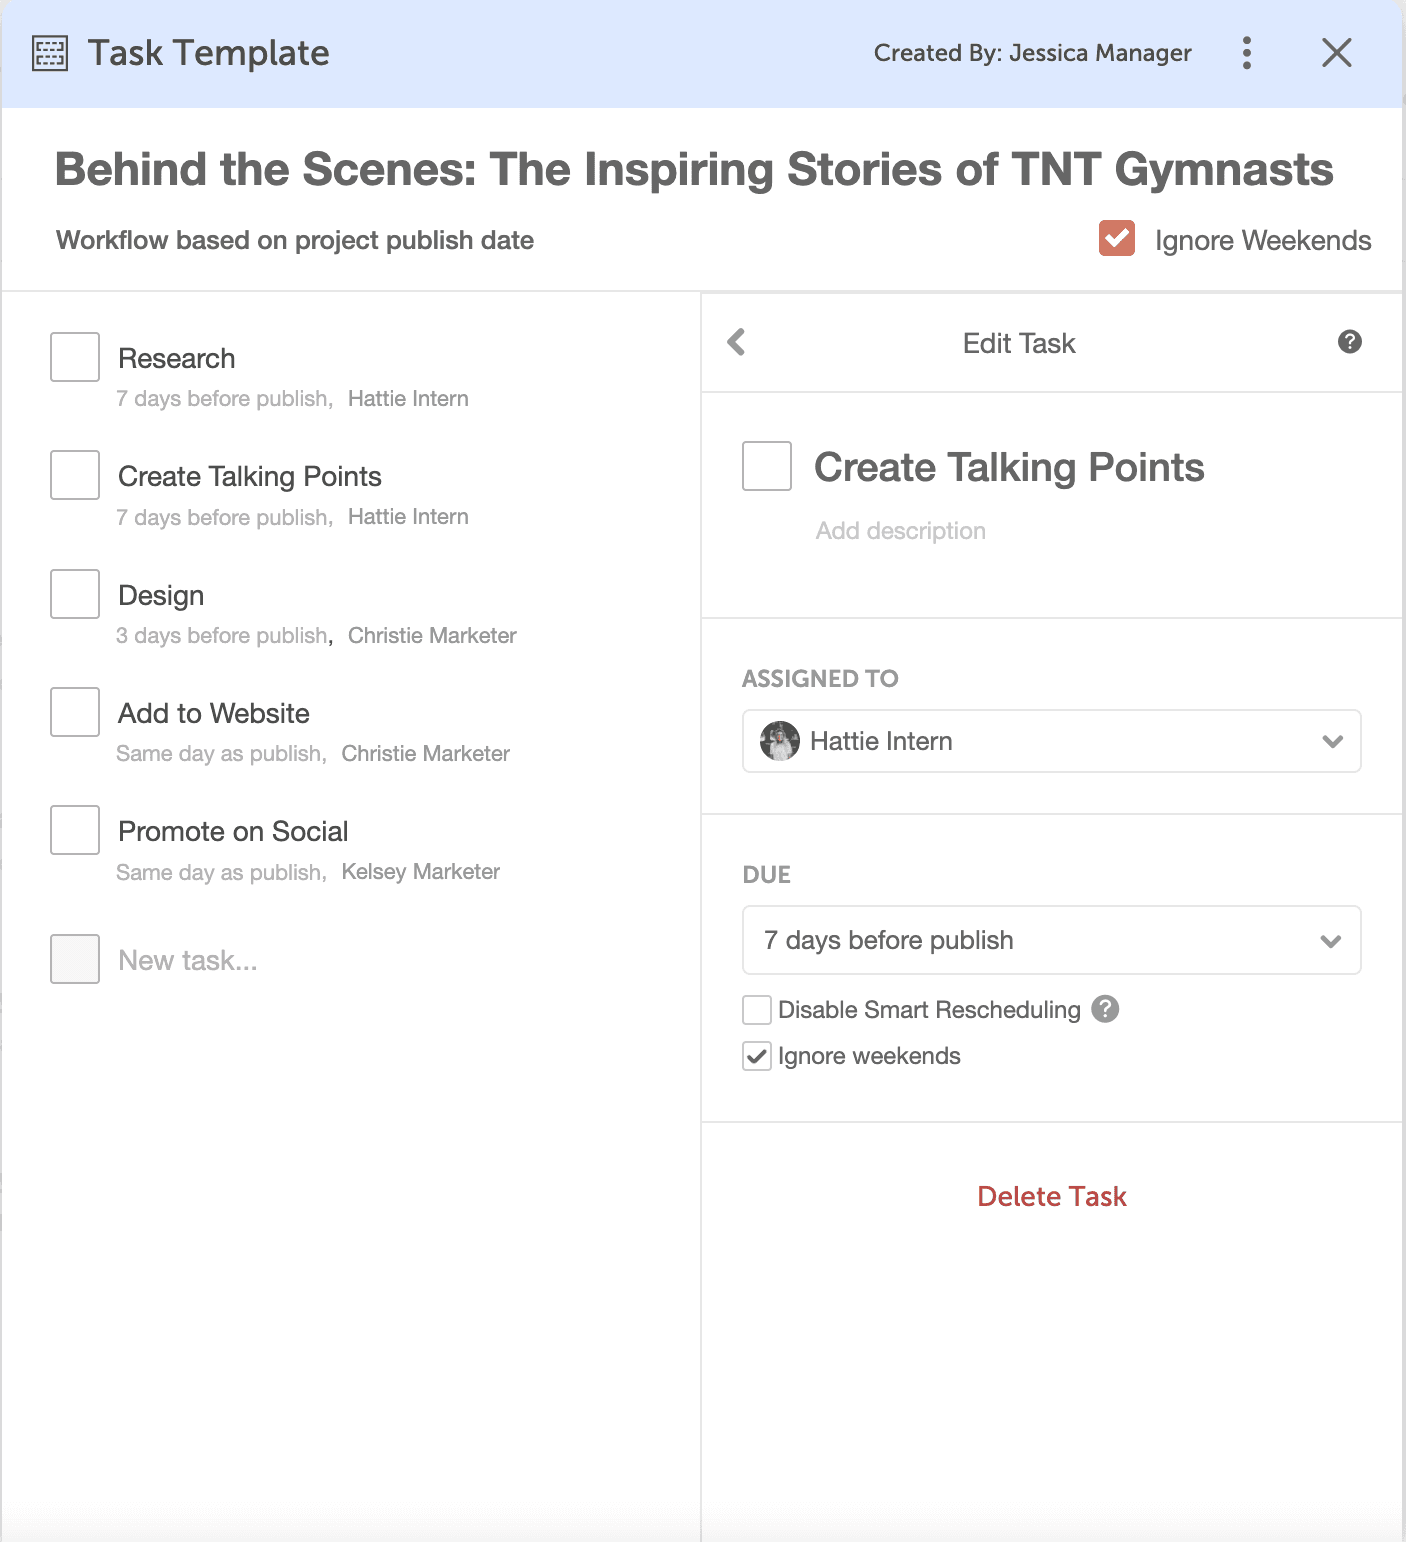Click Hattie Intern avatar in assignee field
Image resolution: width=1406 pixels, height=1542 pixels.
tap(779, 741)
